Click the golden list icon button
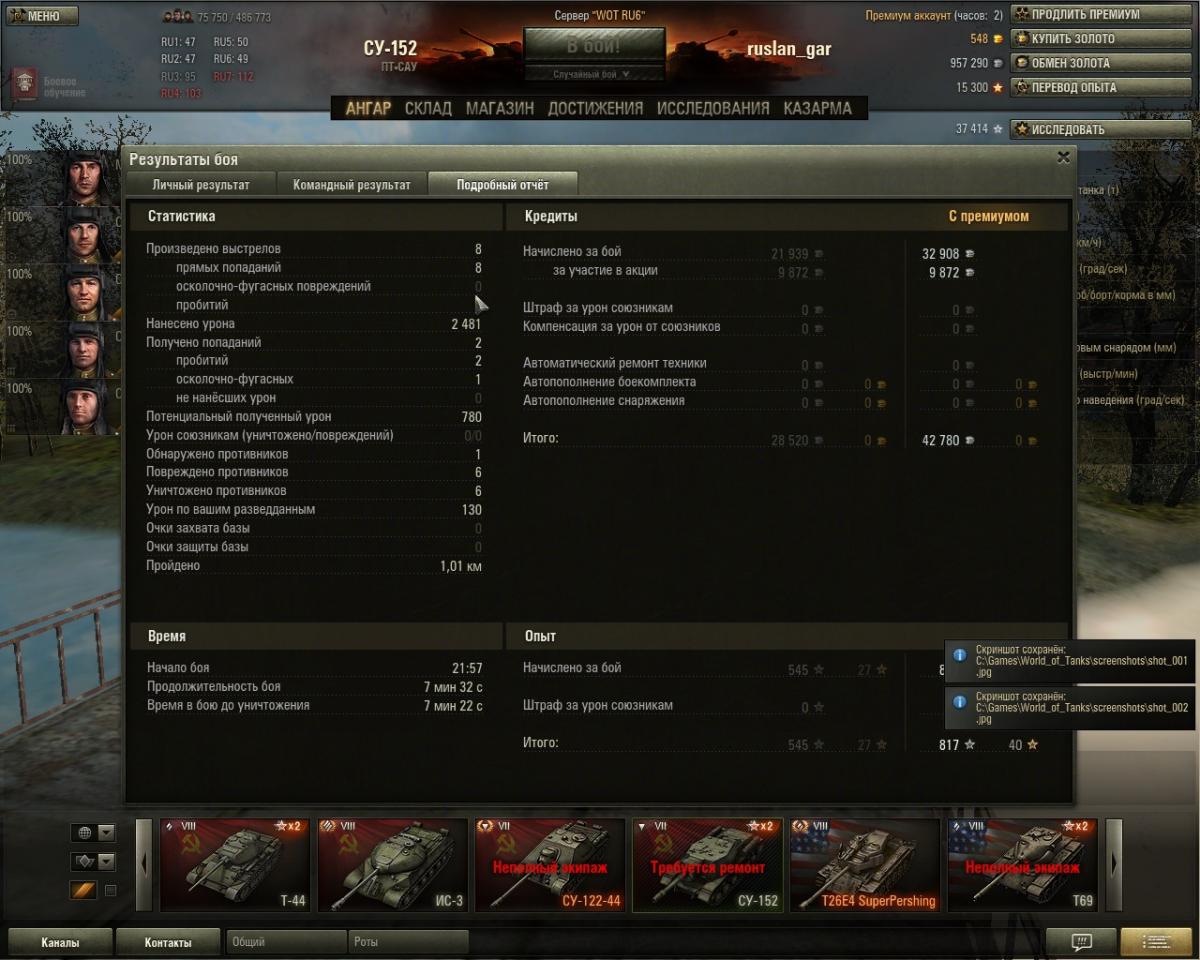Image resolution: width=1200 pixels, height=960 pixels. [x=1156, y=942]
